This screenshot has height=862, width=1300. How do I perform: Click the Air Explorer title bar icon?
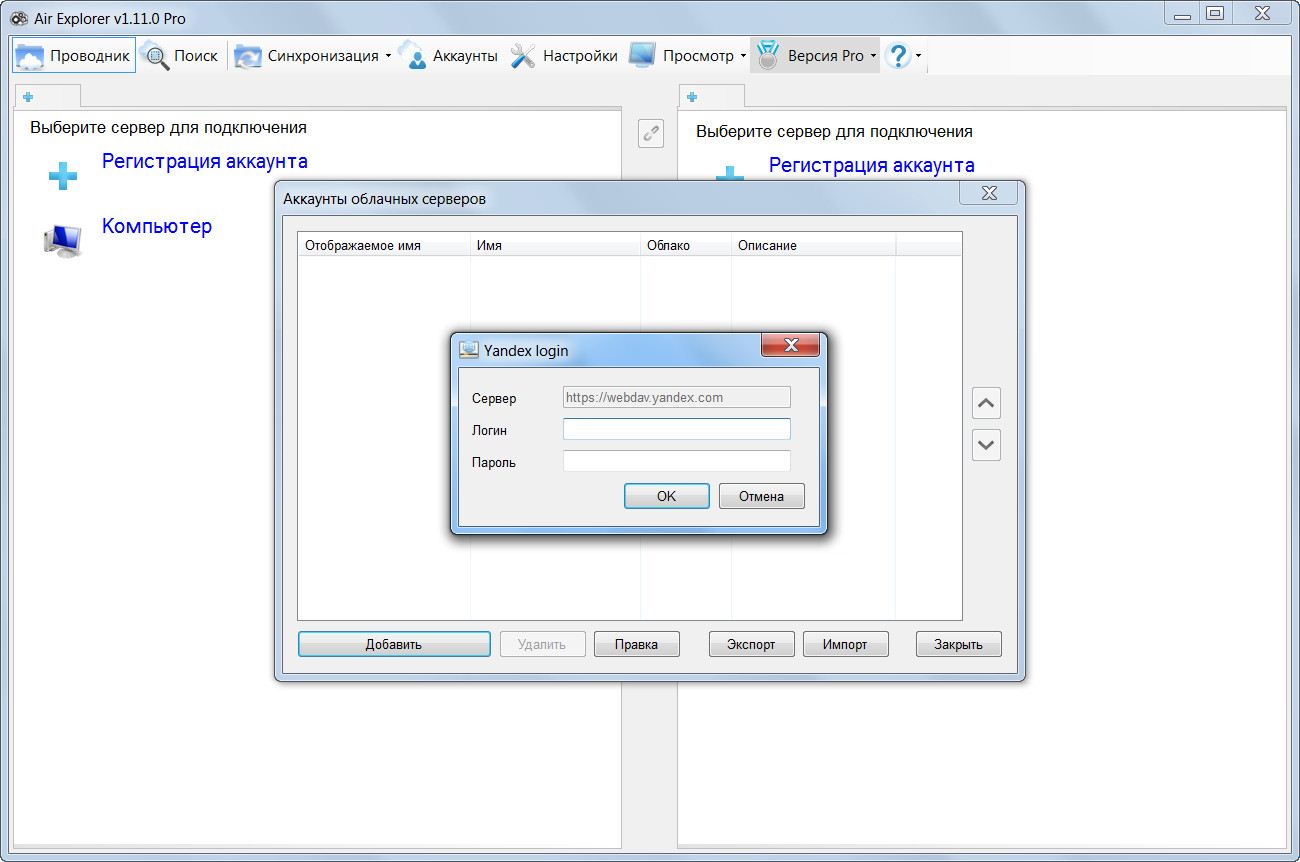[19, 18]
